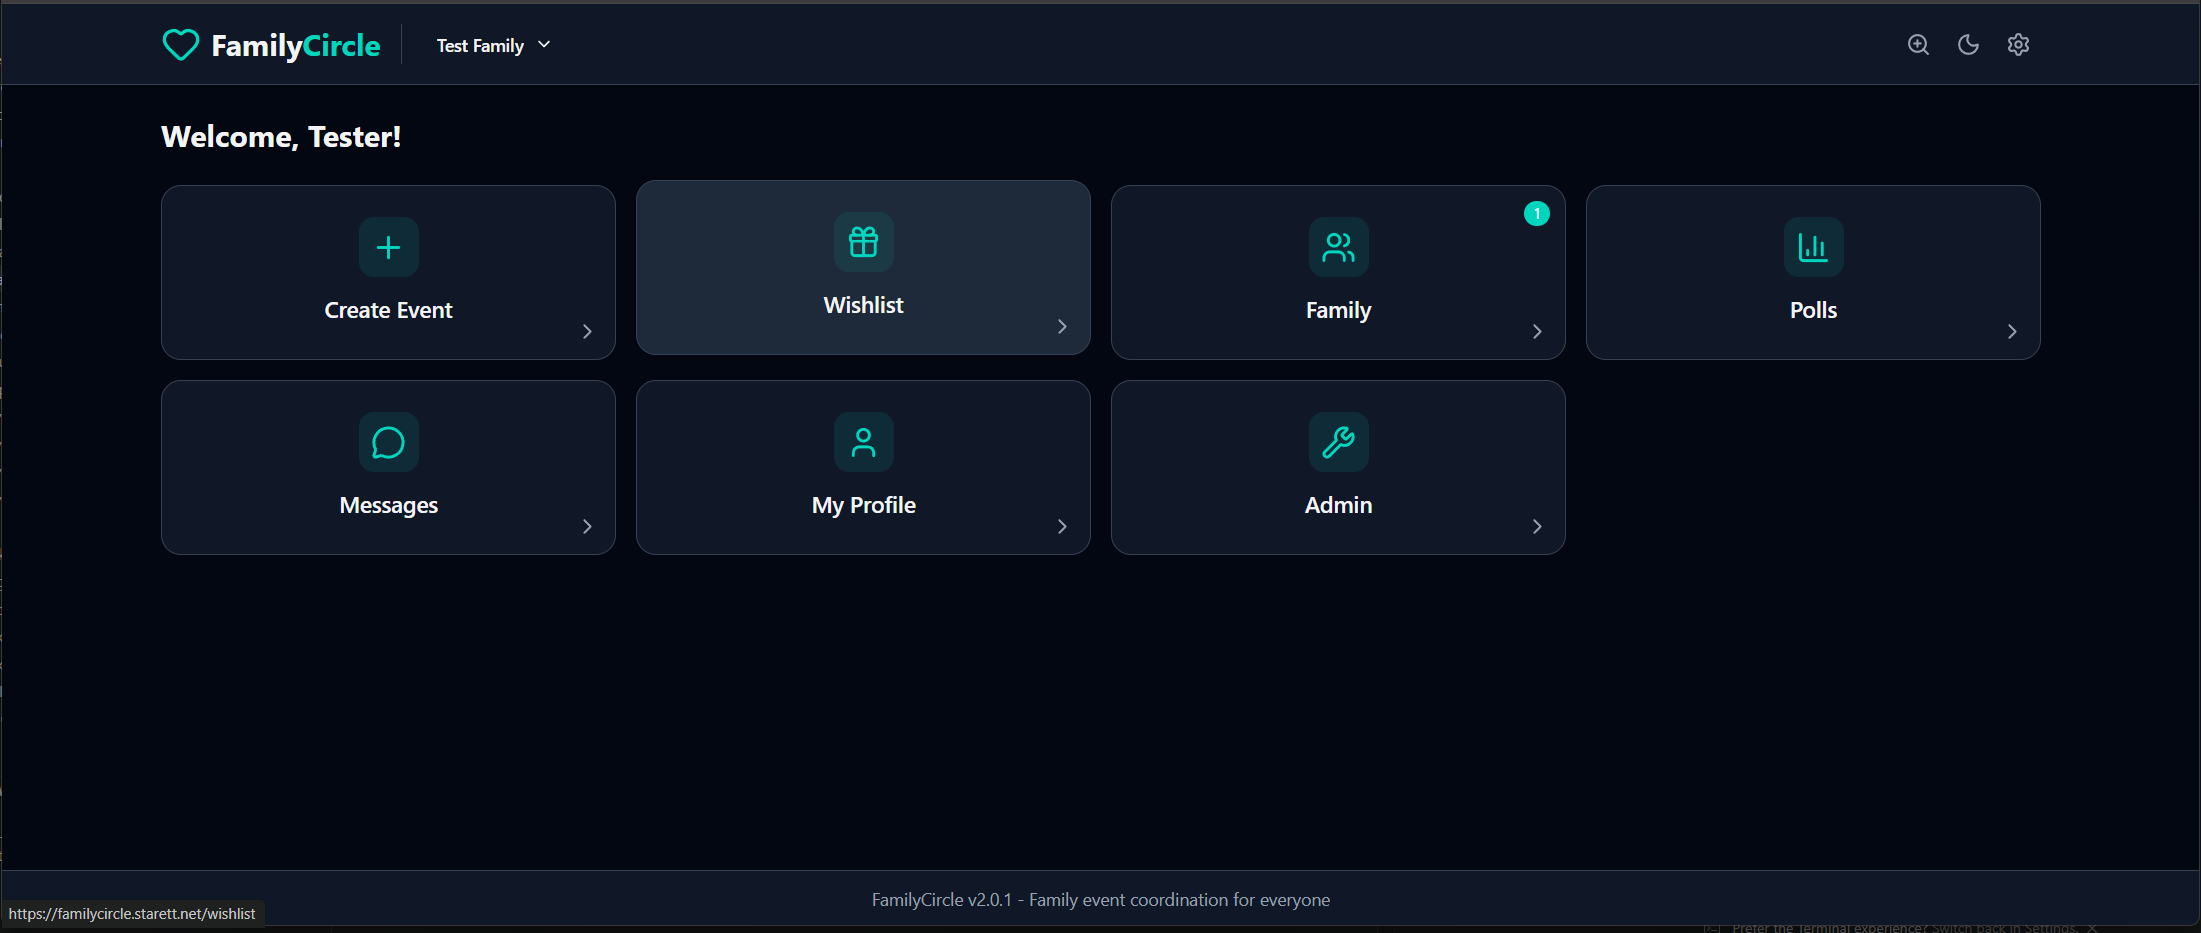Click the person icon on My Profile
The image size is (2201, 933).
click(x=863, y=442)
